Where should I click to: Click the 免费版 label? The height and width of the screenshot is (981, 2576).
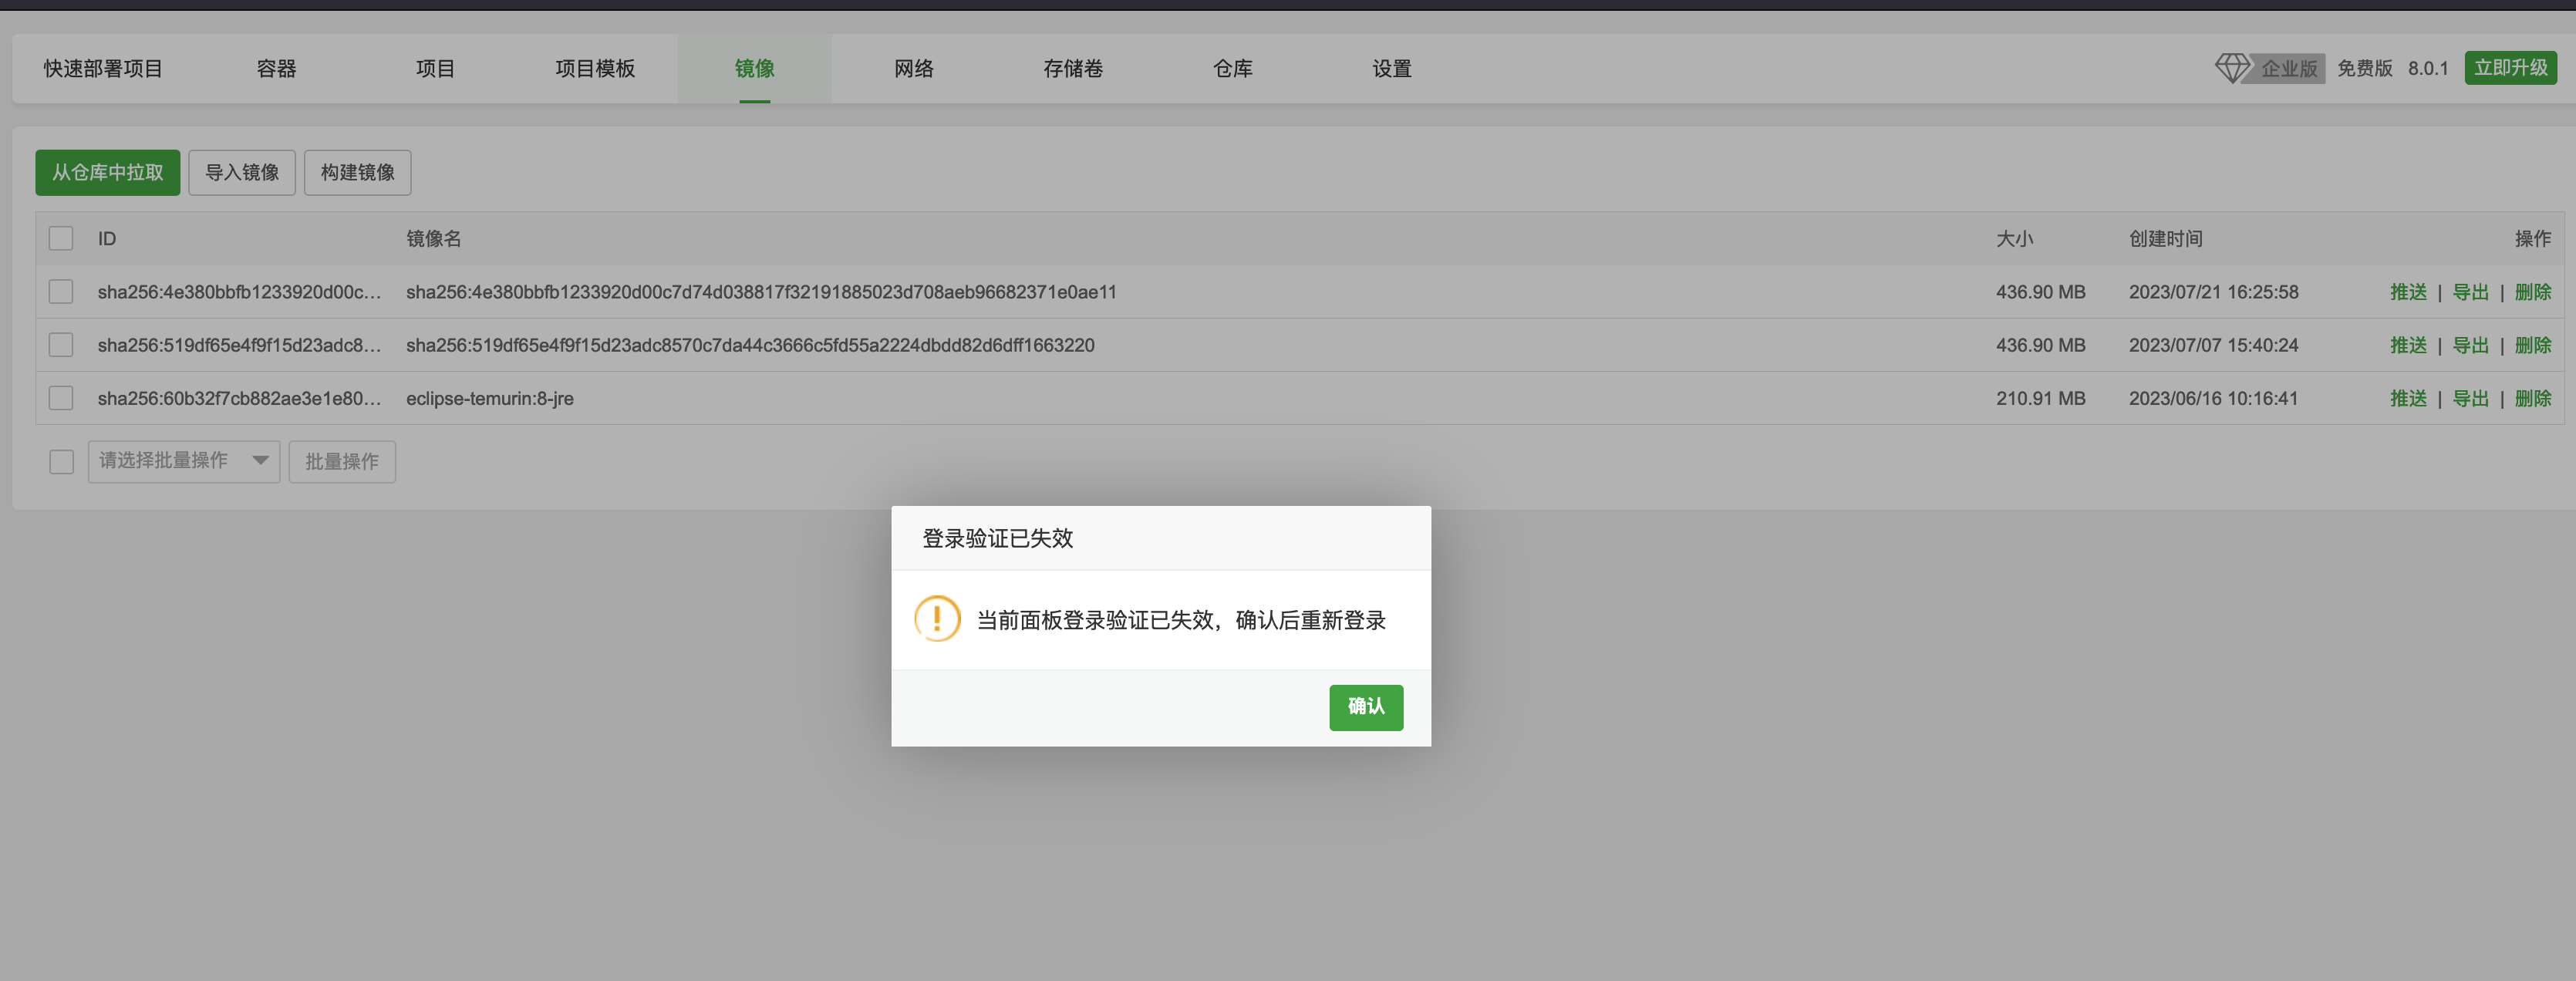point(2364,68)
